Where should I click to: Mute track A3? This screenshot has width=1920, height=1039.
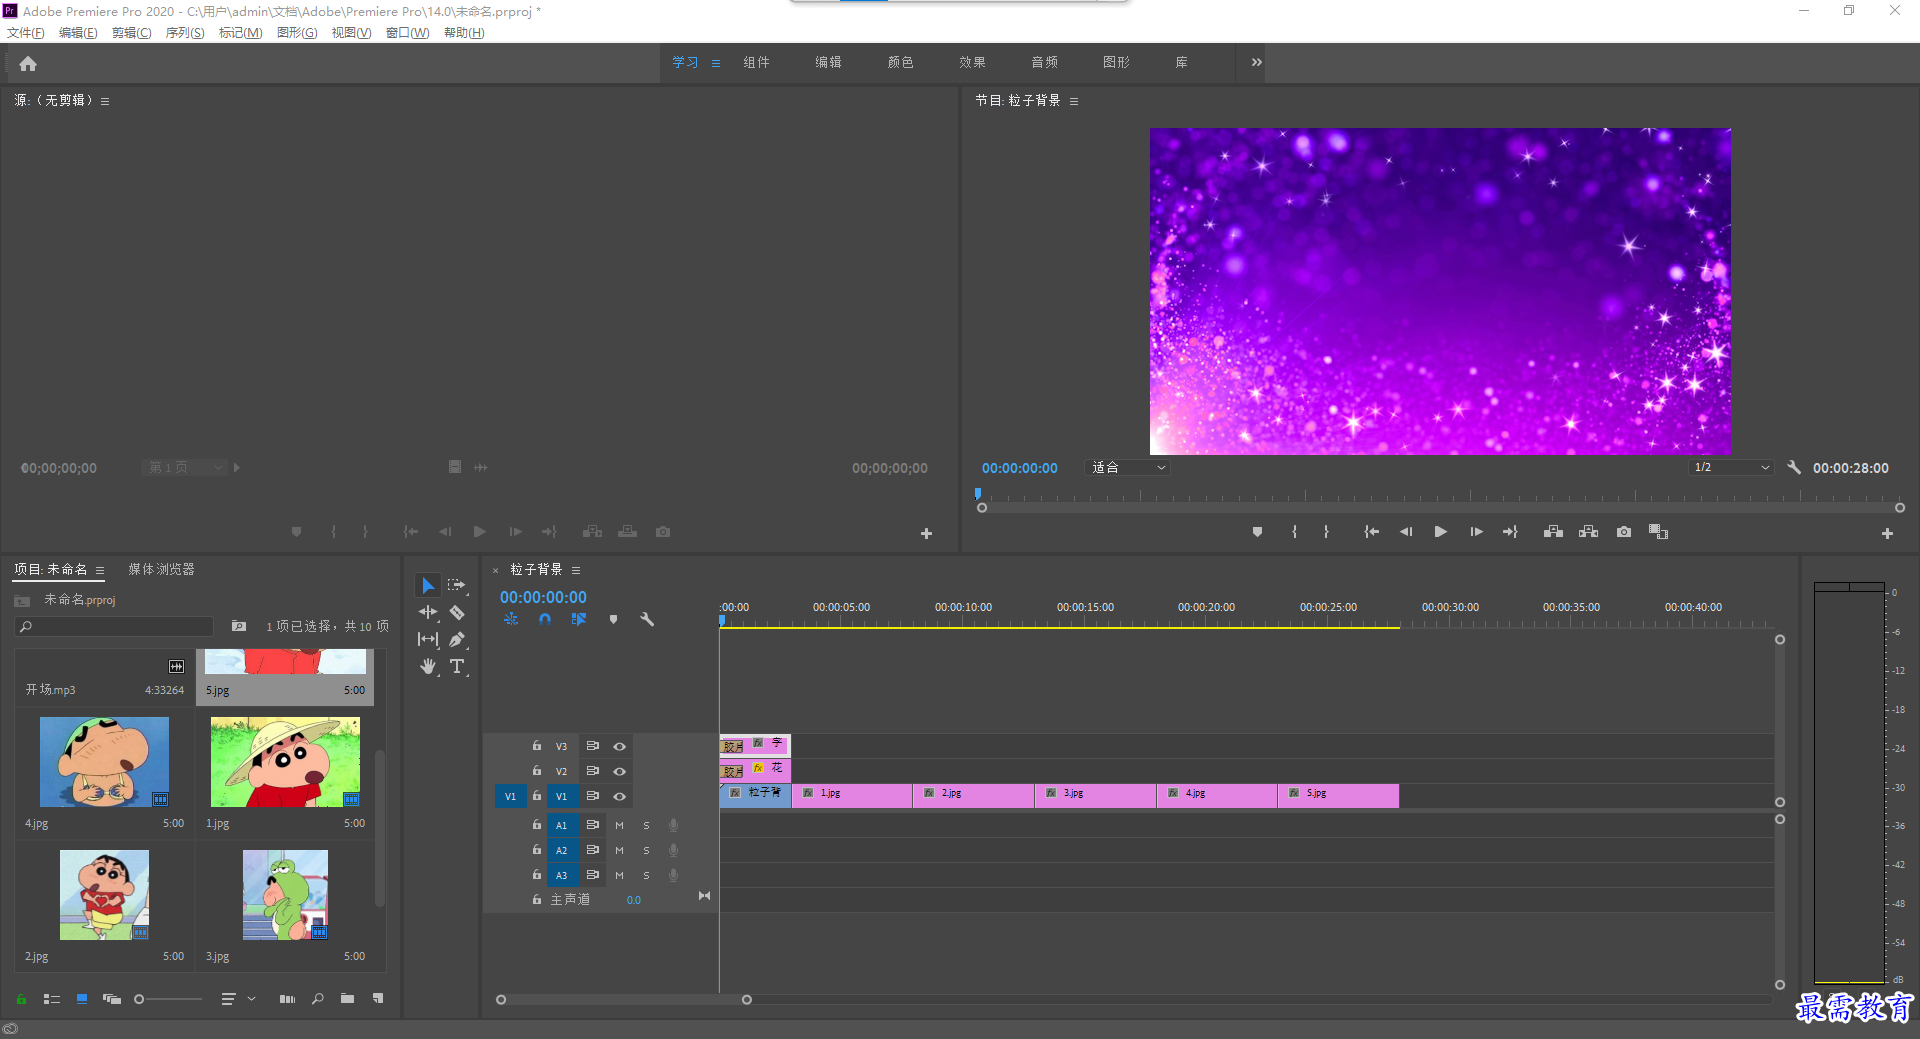tap(619, 875)
